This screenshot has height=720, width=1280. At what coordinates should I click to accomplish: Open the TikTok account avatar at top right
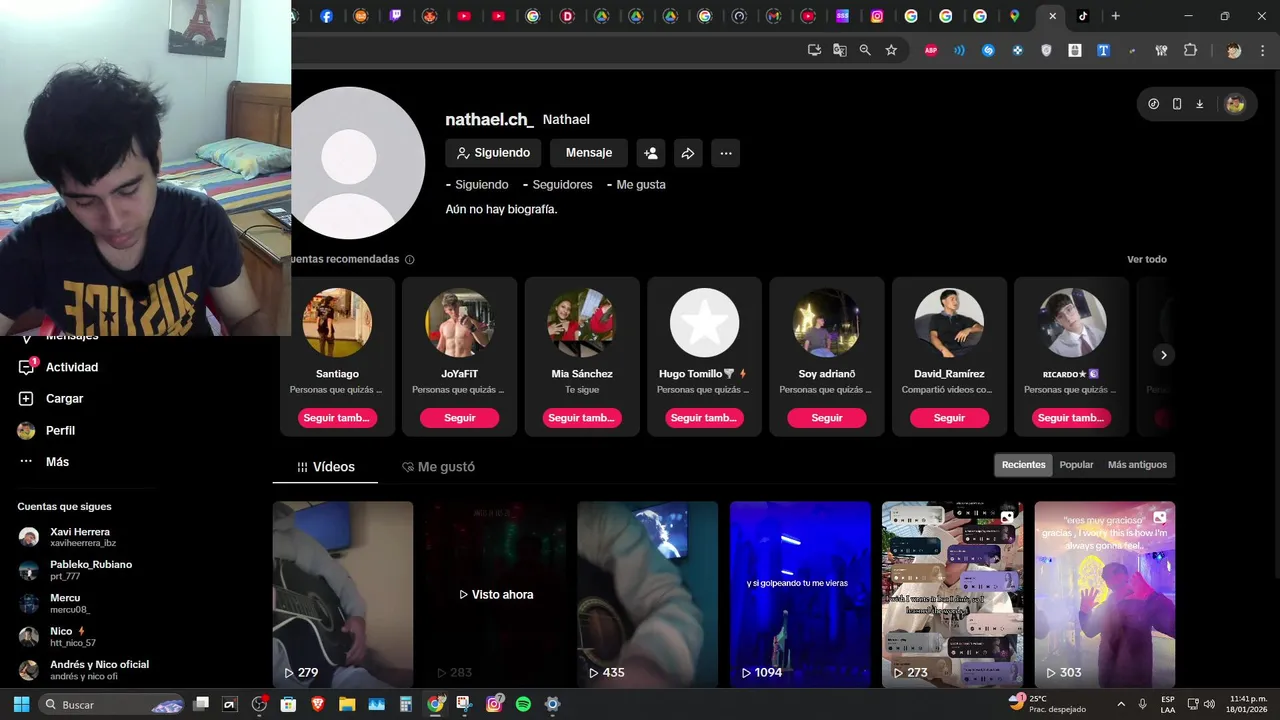(1235, 104)
